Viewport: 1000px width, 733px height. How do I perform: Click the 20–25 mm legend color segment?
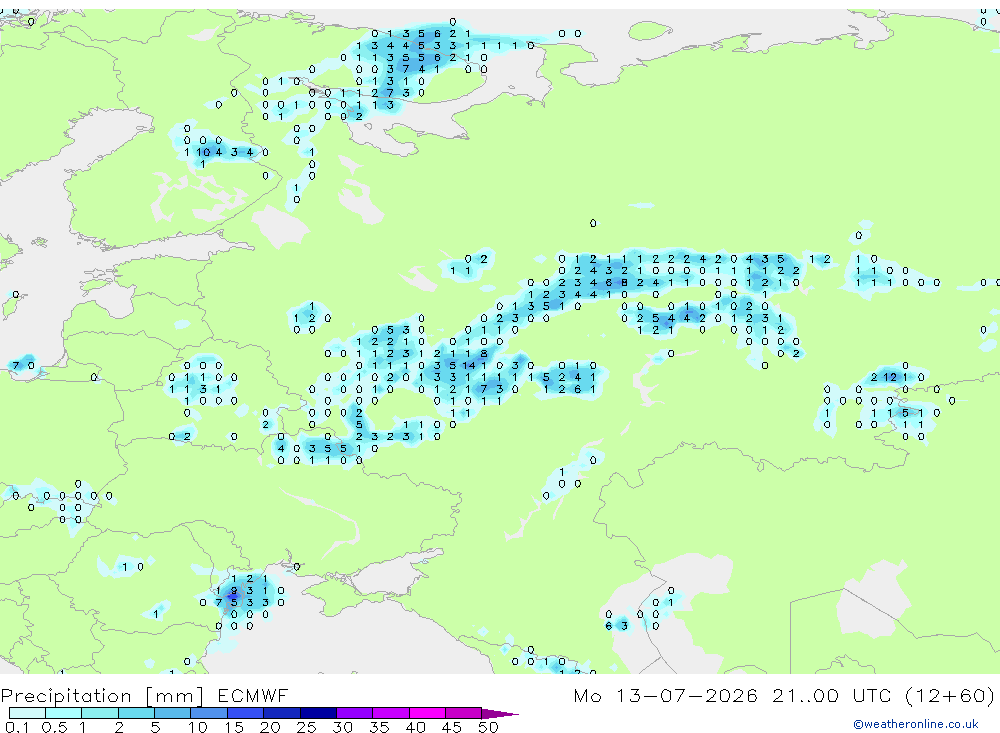click(282, 713)
